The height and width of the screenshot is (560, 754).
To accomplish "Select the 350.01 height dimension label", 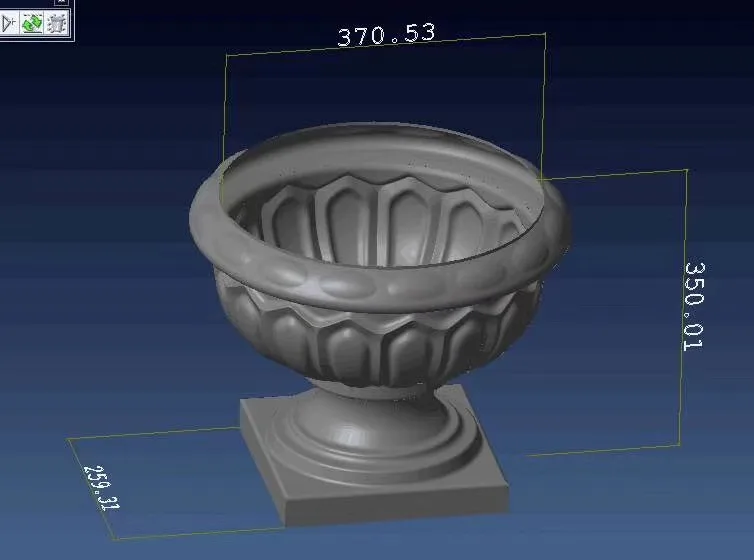I will click(694, 307).
